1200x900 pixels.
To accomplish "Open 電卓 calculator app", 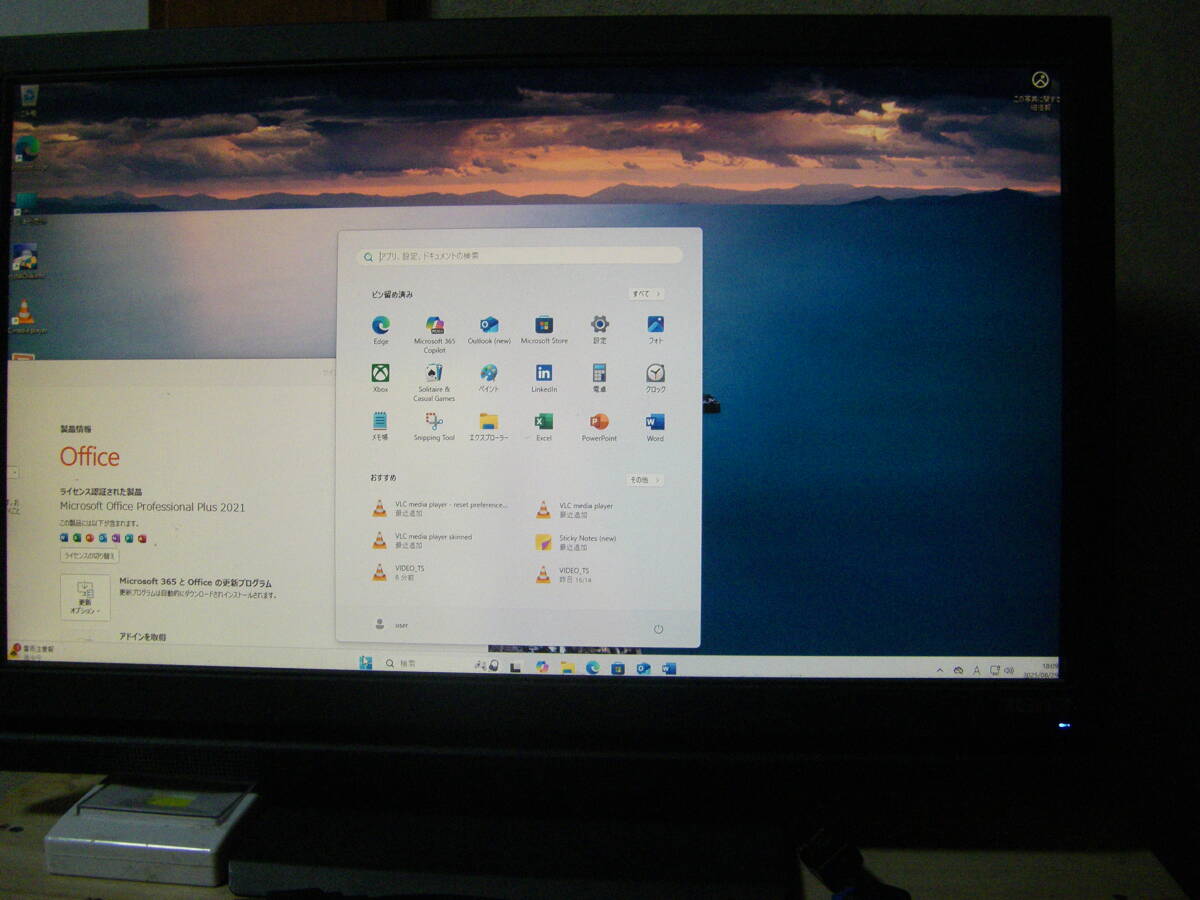I will [600, 378].
